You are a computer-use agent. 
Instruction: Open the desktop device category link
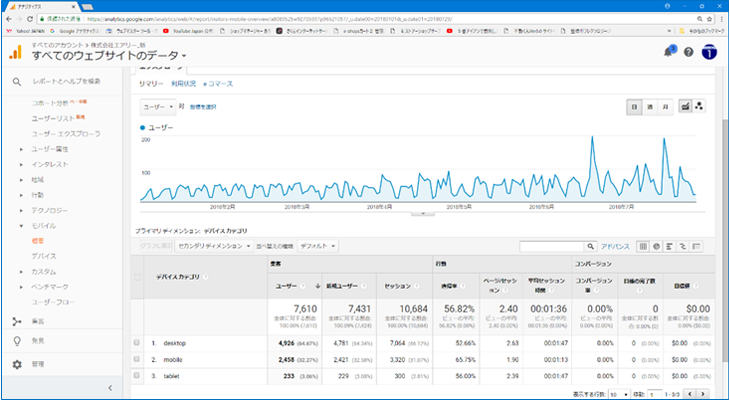[175, 343]
